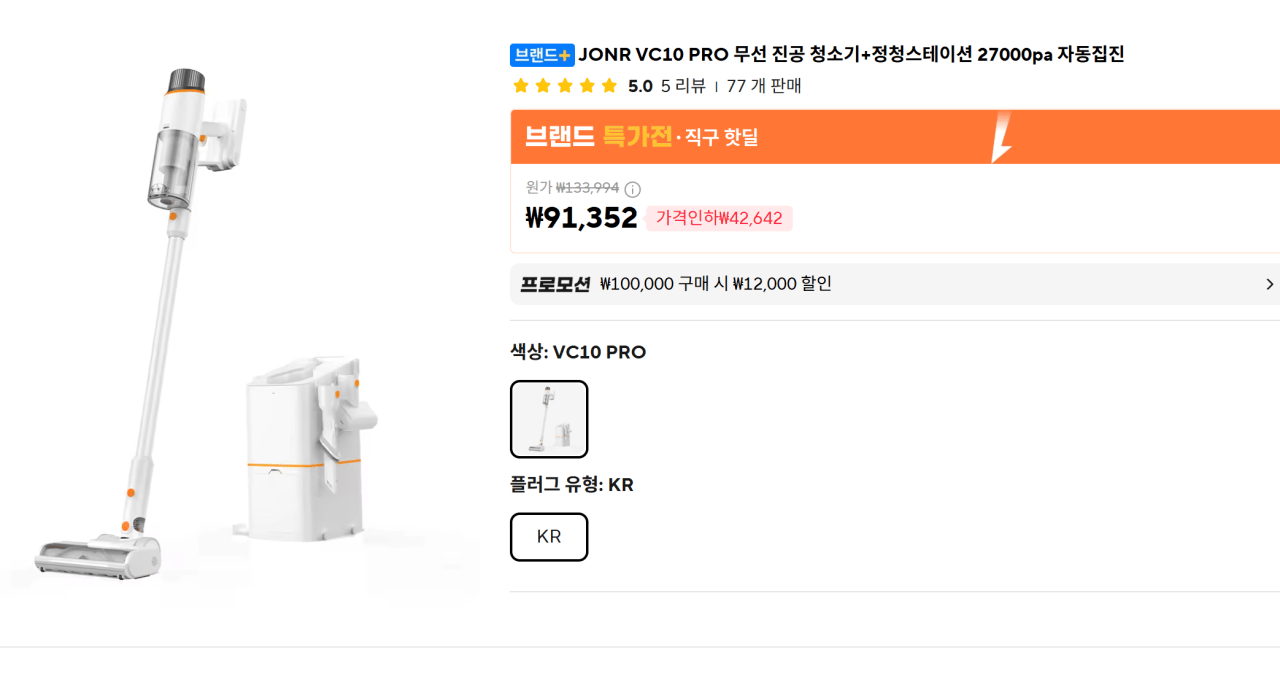1280x685 pixels.
Task: Expand the 프로모션 discount details chevron
Action: (x=1270, y=284)
